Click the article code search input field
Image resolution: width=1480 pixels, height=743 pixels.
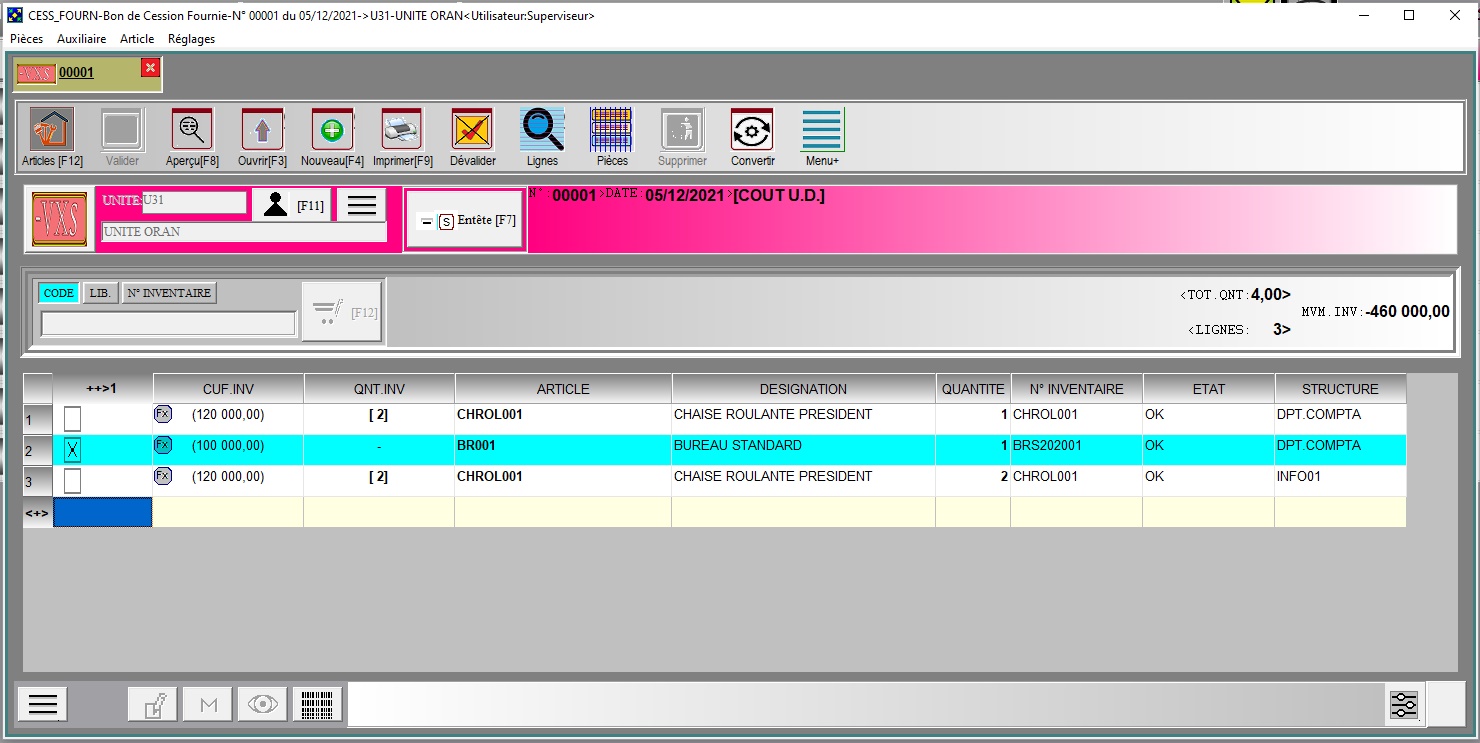click(x=168, y=324)
